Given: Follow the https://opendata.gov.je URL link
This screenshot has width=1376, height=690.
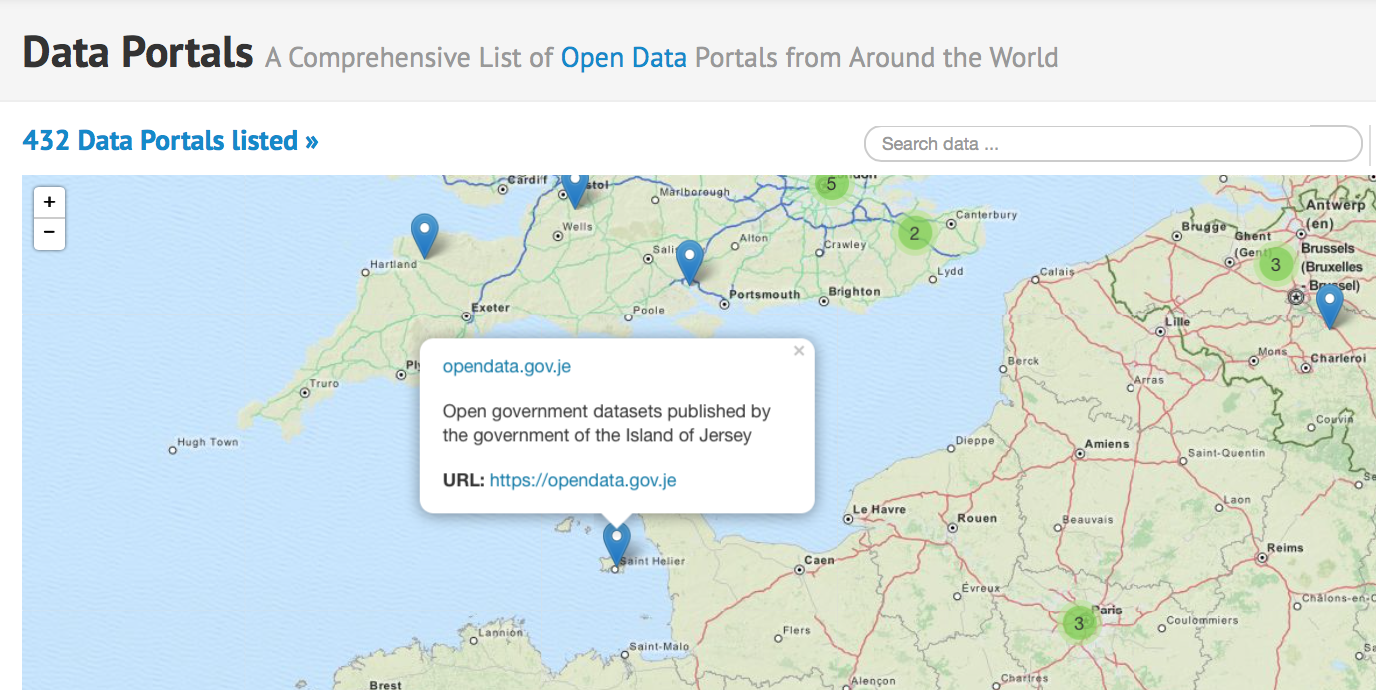Looking at the screenshot, I should (x=583, y=480).
